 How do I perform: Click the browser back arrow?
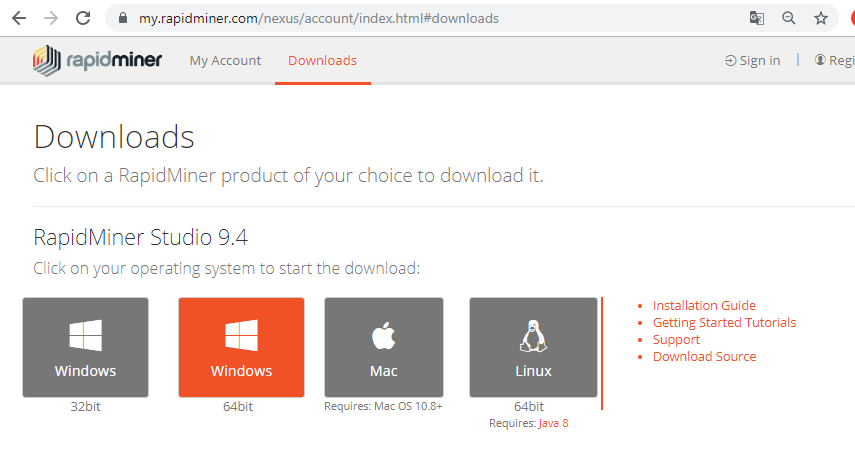tap(18, 18)
